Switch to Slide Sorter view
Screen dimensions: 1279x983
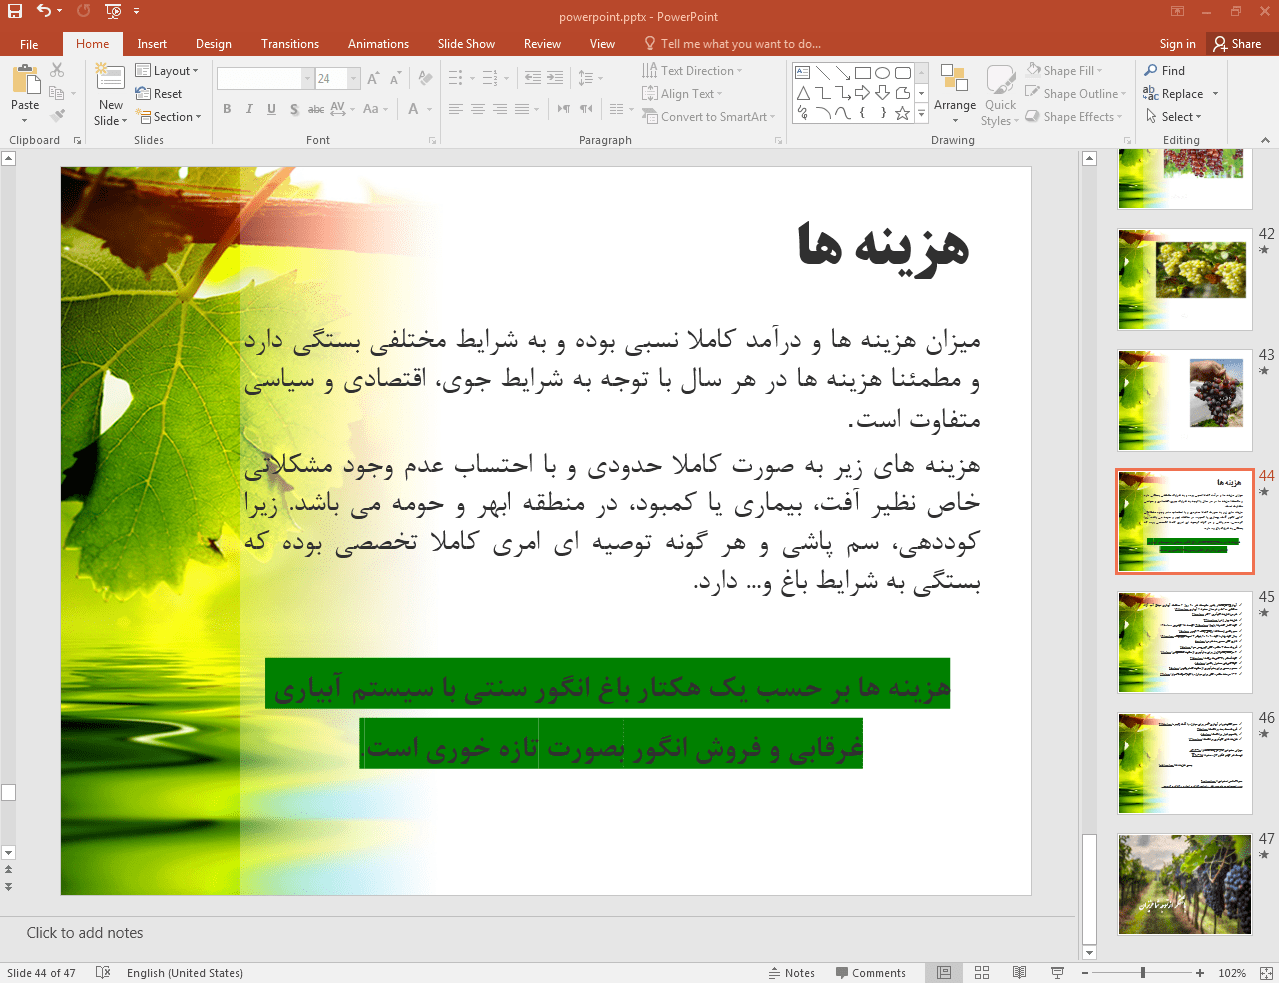point(982,973)
